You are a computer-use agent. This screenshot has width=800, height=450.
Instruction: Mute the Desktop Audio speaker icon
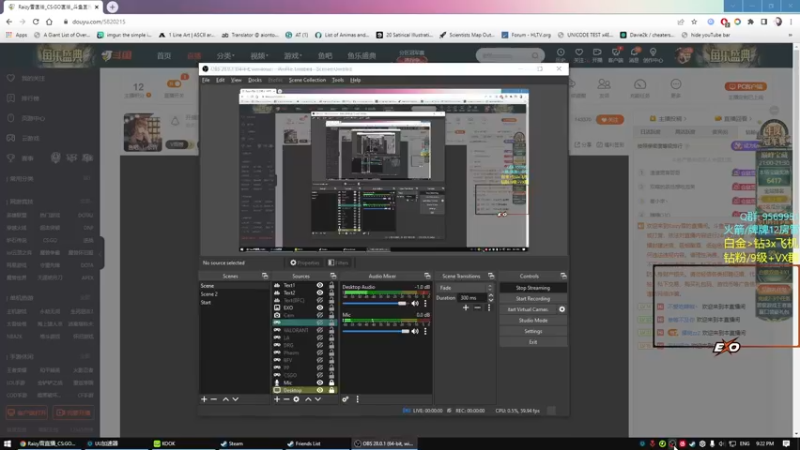(415, 304)
